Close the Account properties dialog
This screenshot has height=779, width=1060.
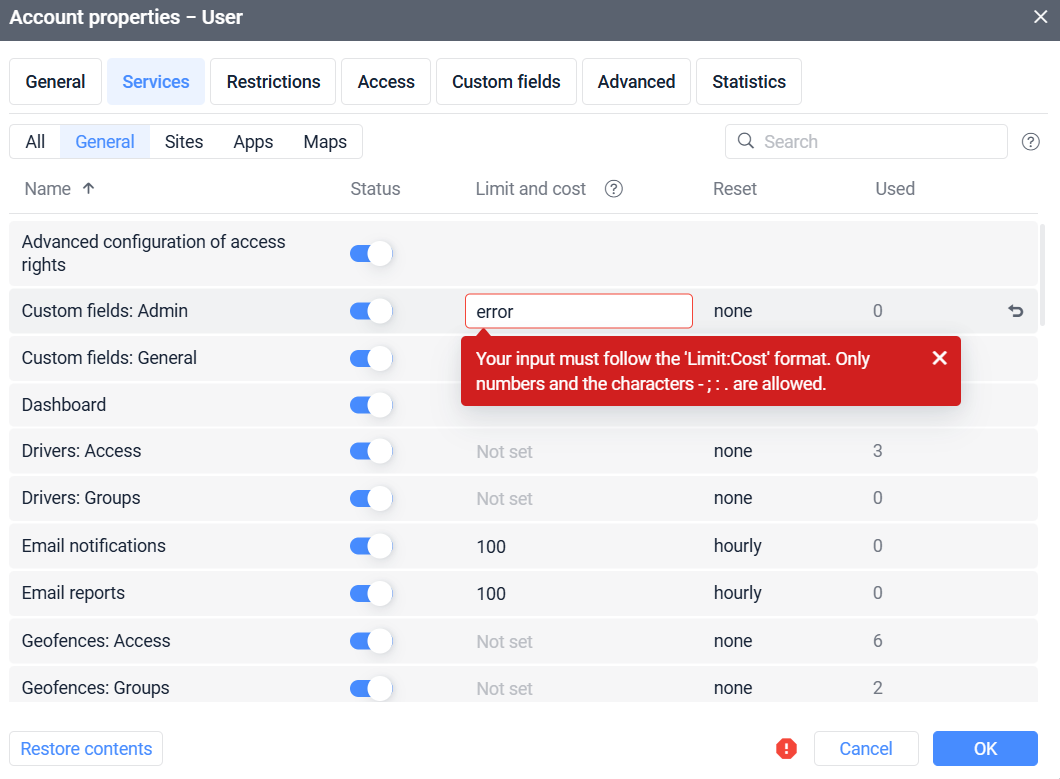tap(1038, 17)
